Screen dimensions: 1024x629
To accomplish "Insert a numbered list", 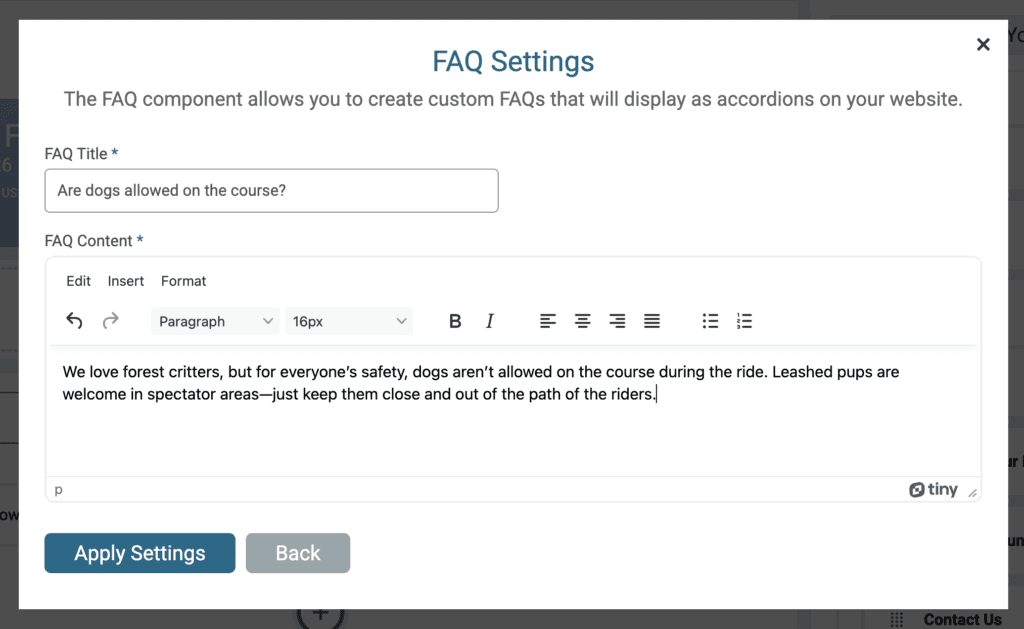I will [744, 321].
